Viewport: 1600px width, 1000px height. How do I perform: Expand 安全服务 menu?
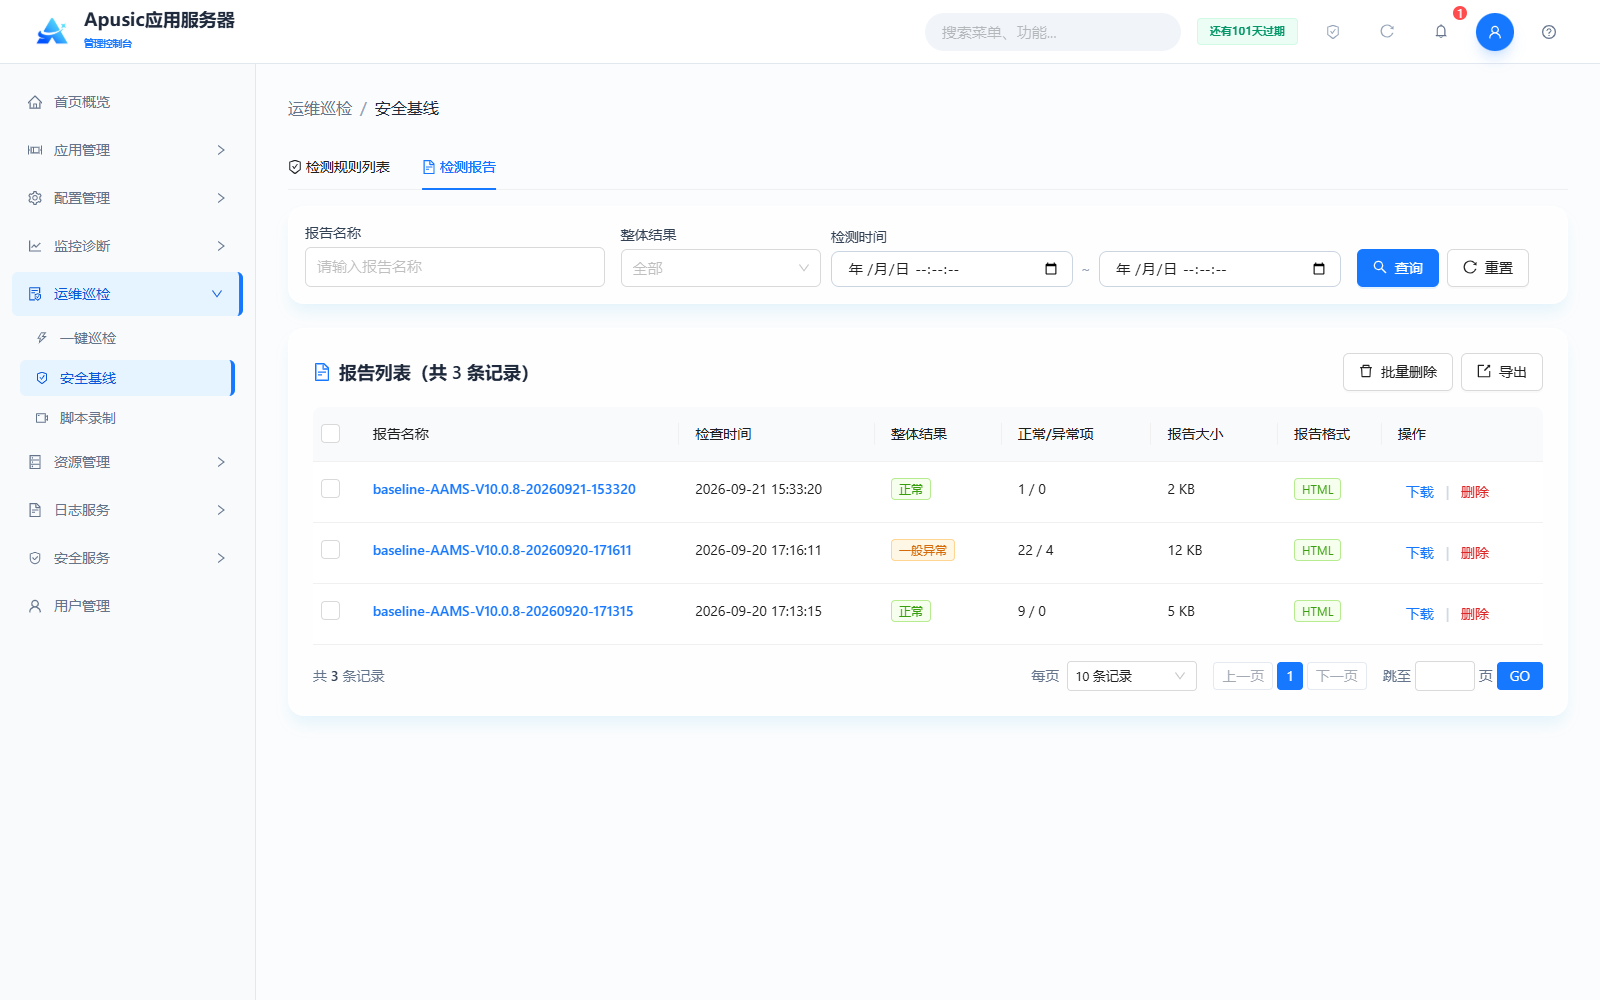(128, 558)
